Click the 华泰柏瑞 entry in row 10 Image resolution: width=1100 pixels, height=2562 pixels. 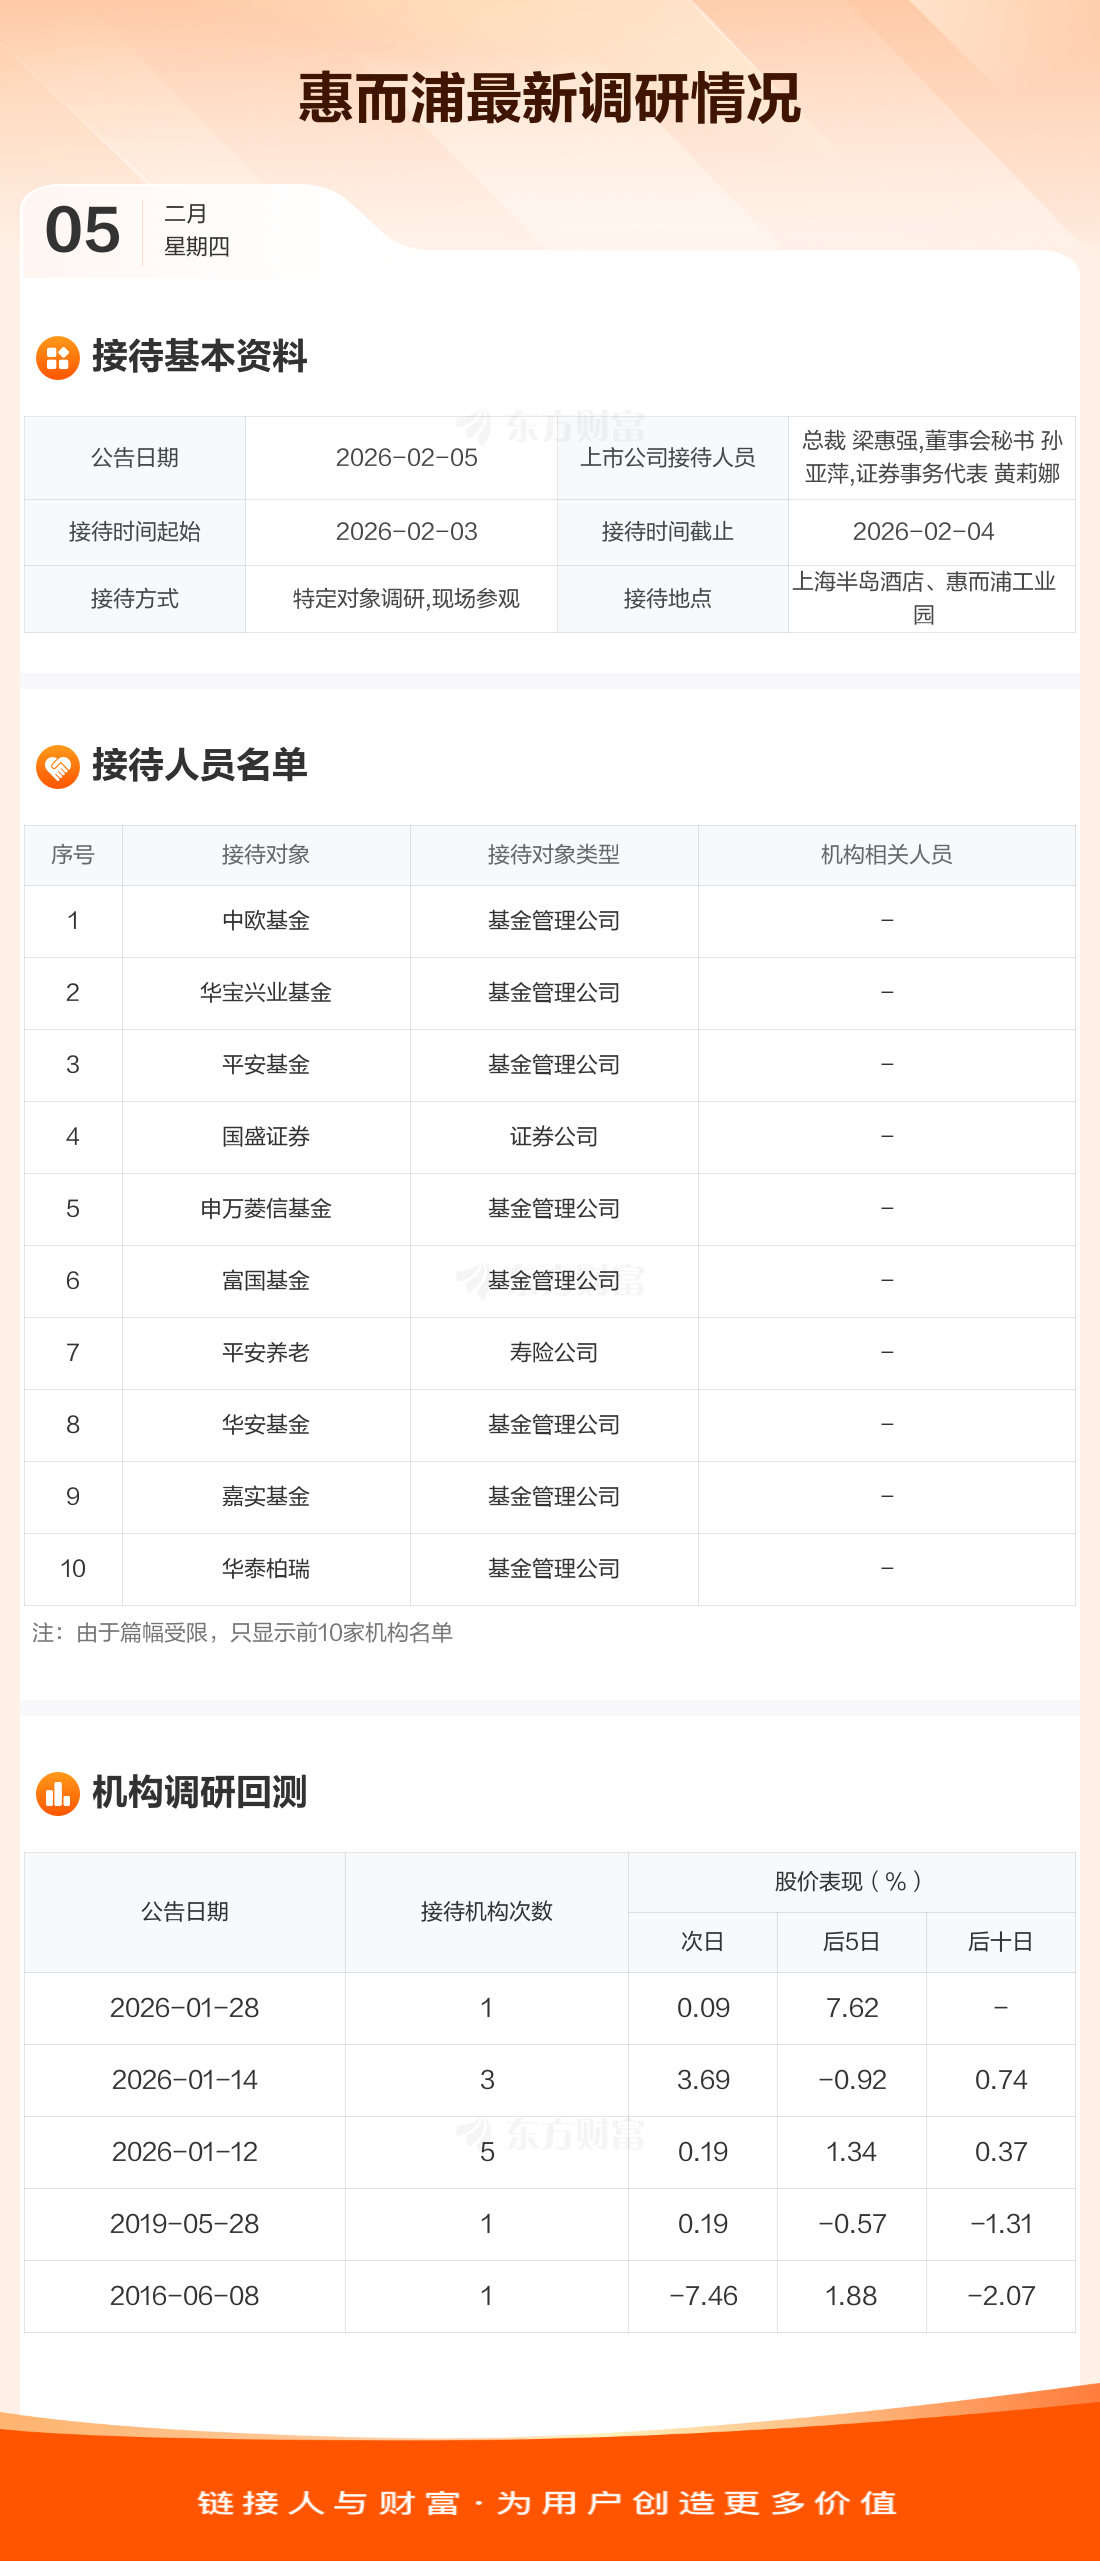pyautogui.click(x=266, y=1569)
